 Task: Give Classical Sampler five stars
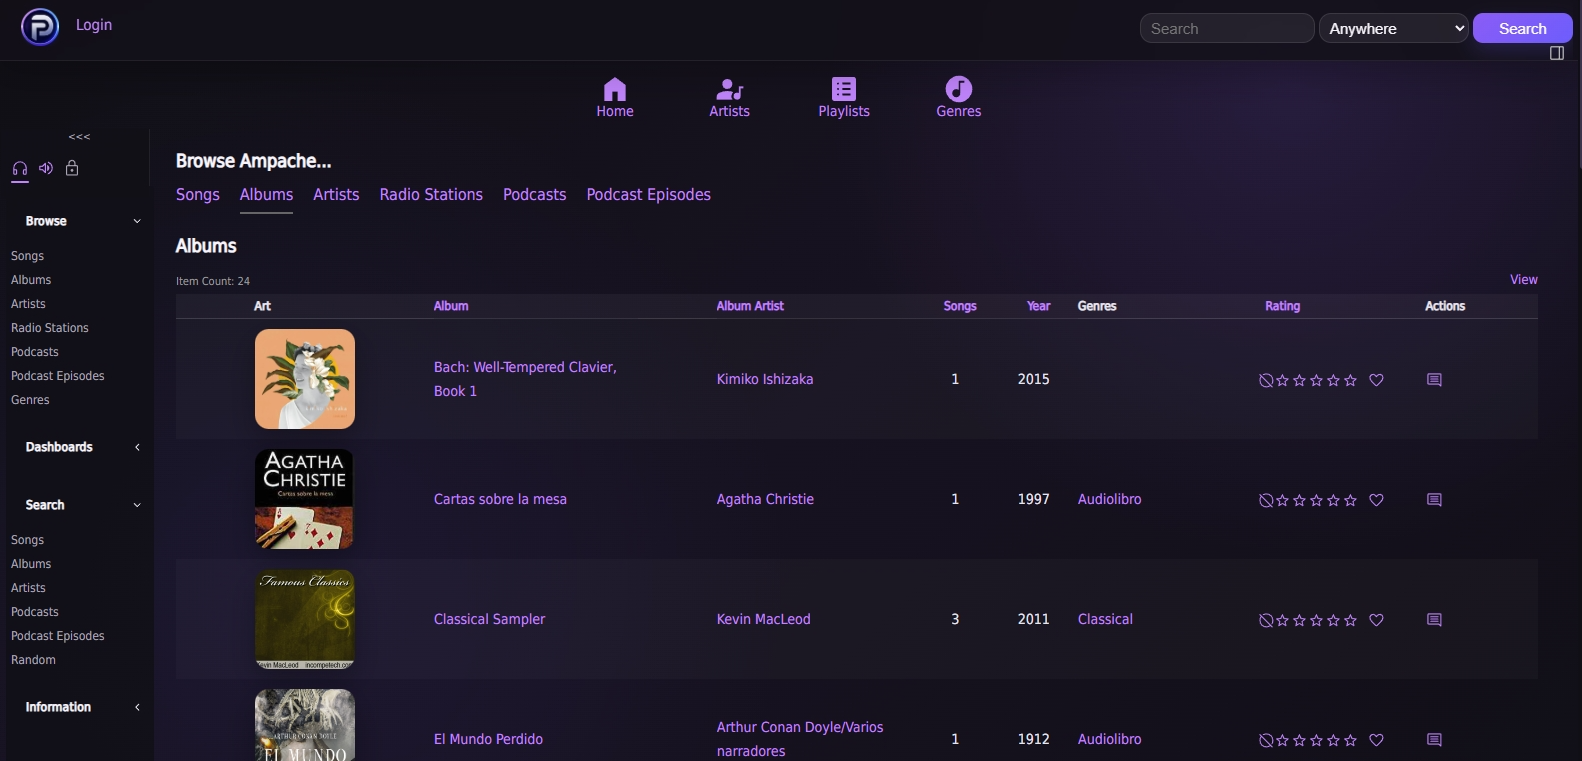coord(1351,620)
